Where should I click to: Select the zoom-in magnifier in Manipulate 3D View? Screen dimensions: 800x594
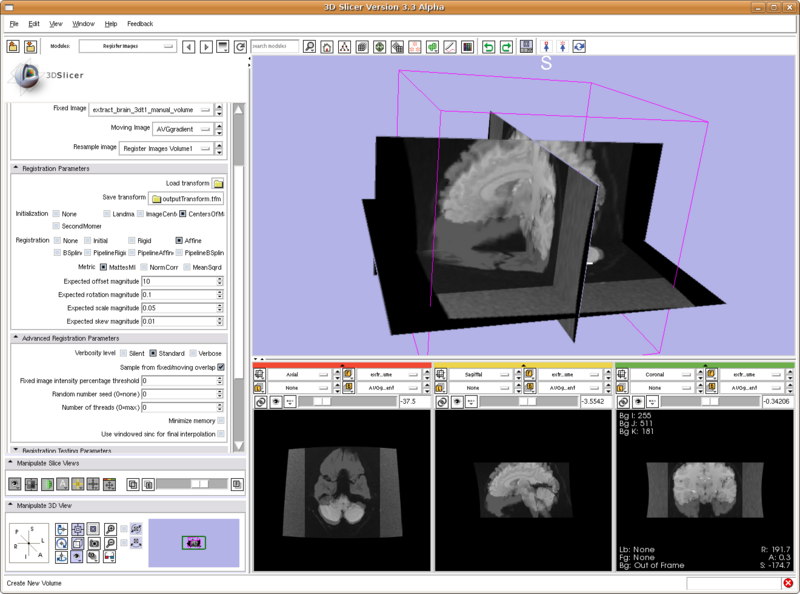[x=109, y=529]
